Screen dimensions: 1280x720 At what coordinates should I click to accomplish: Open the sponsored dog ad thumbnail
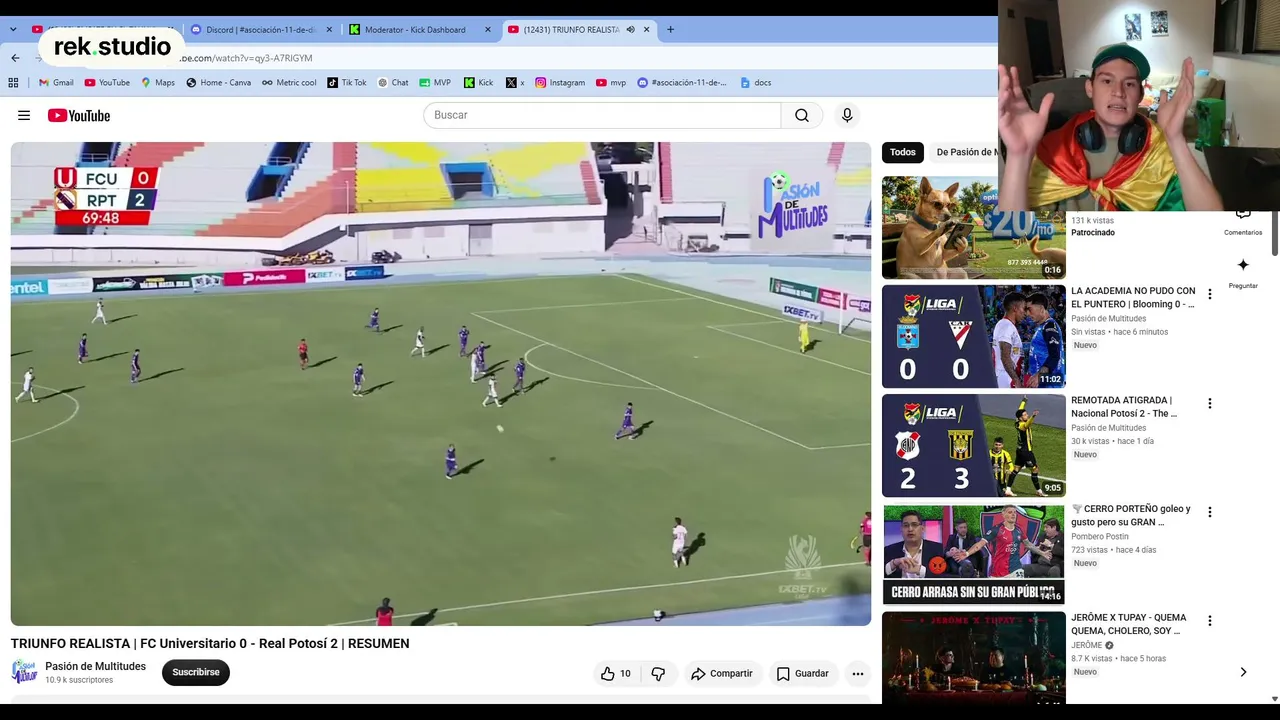(974, 228)
